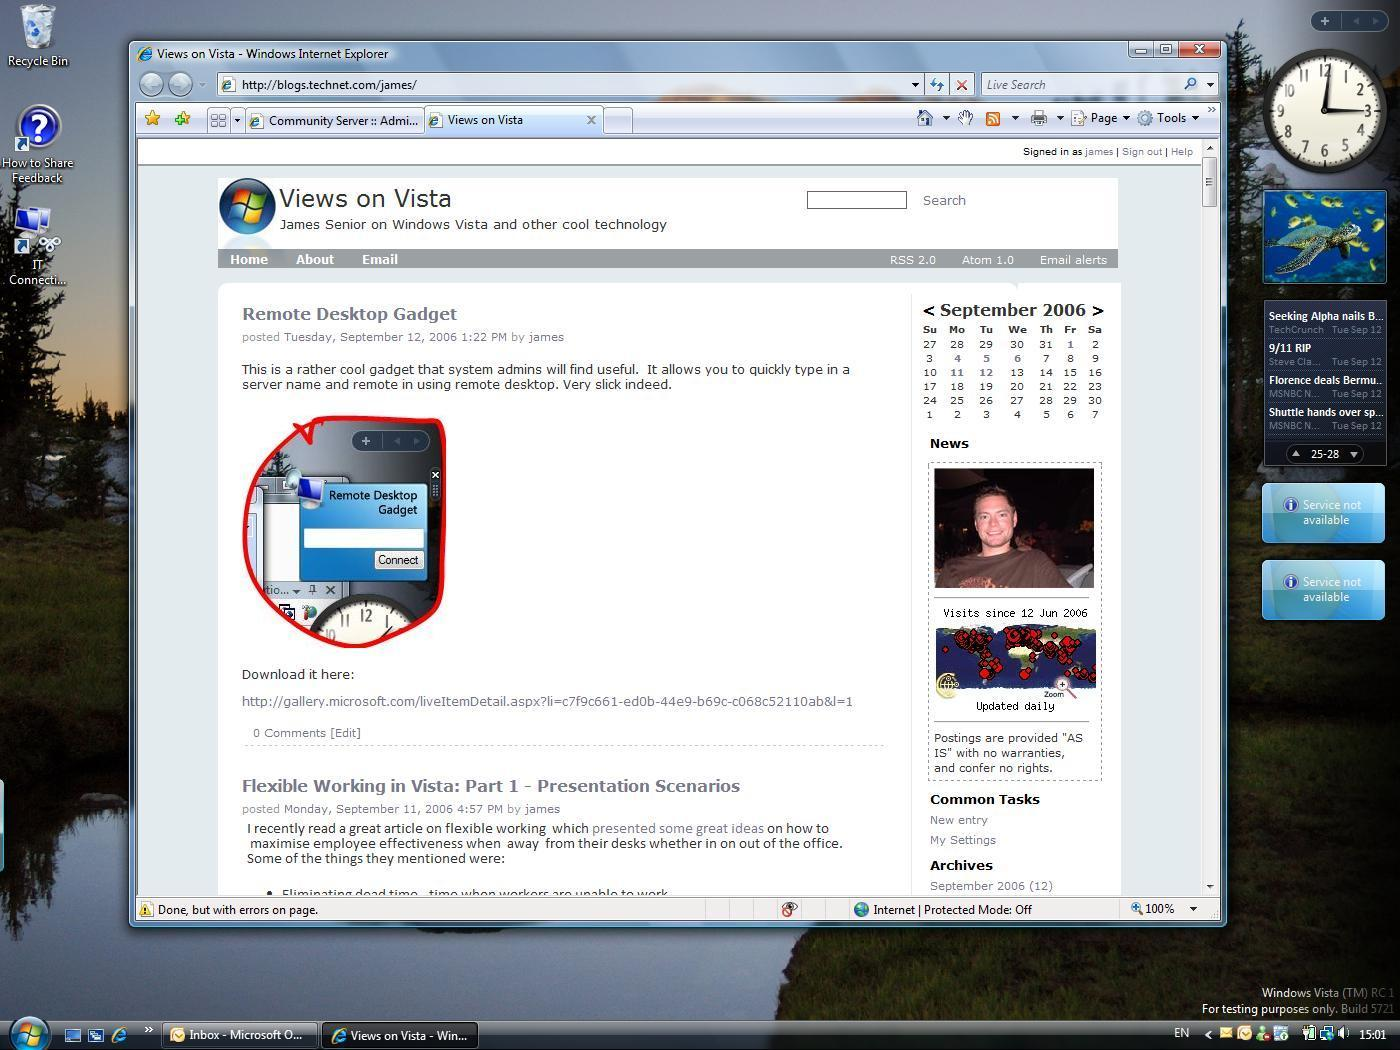Click the Email alerts link

click(x=1073, y=260)
